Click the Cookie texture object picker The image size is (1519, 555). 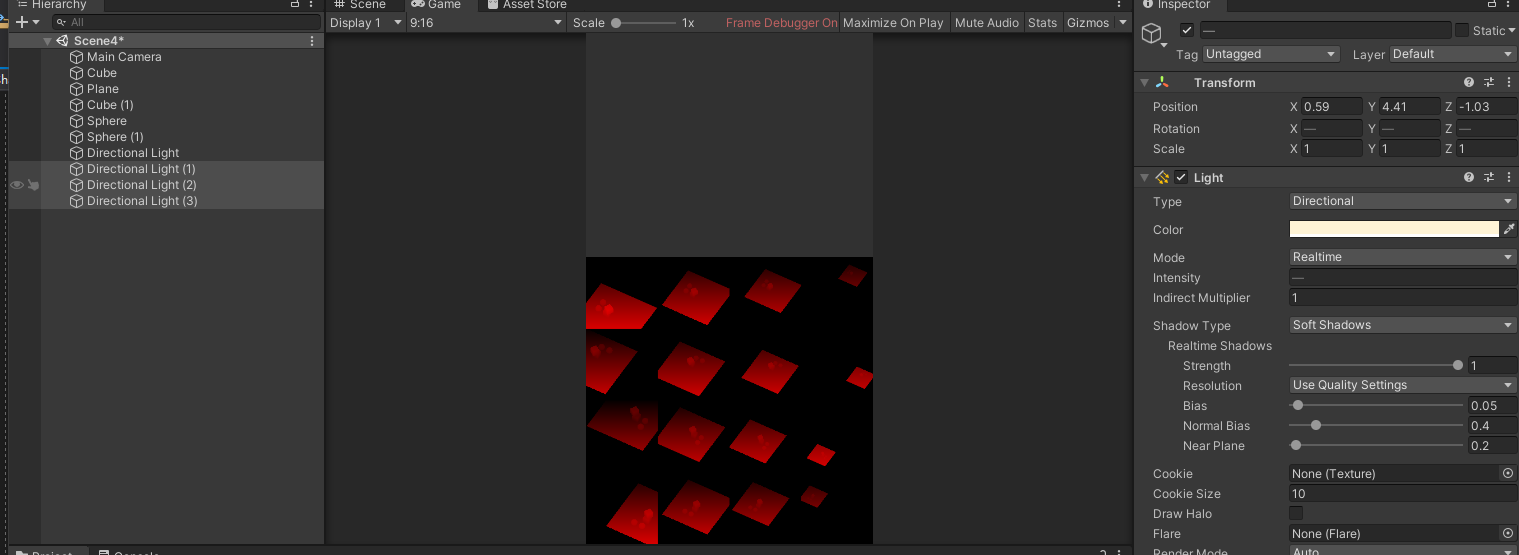pos(1508,474)
